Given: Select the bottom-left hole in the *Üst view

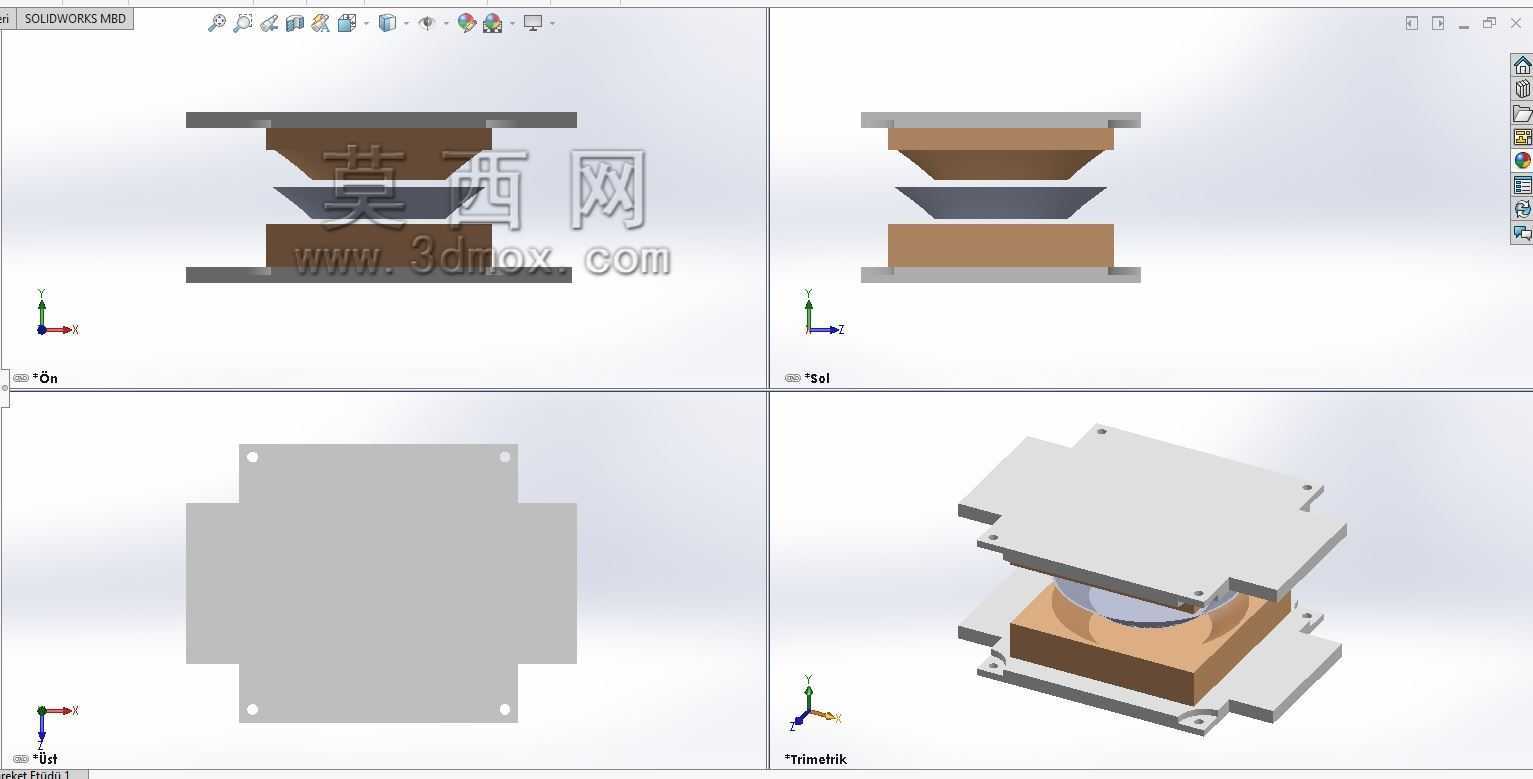Looking at the screenshot, I should click(252, 709).
